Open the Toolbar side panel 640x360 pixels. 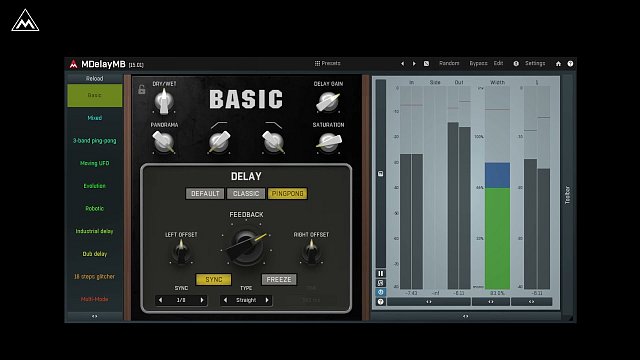pos(567,195)
